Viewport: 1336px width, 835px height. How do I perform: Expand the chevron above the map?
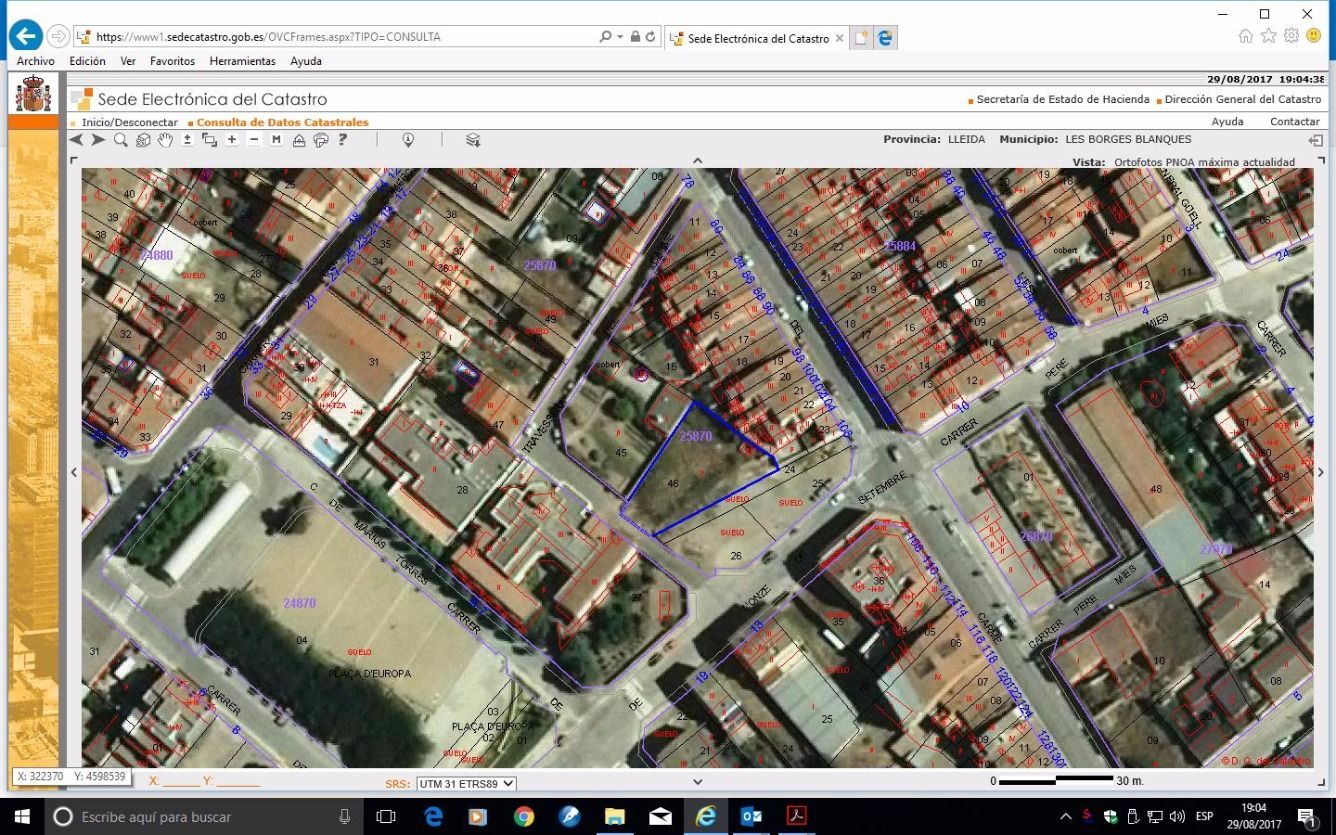(x=698, y=160)
